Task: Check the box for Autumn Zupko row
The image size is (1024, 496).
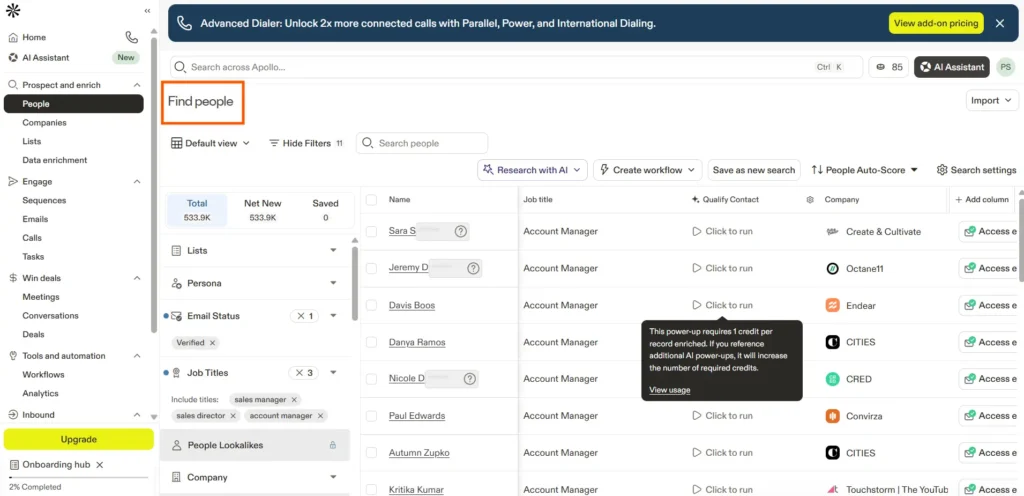Action: tap(372, 452)
